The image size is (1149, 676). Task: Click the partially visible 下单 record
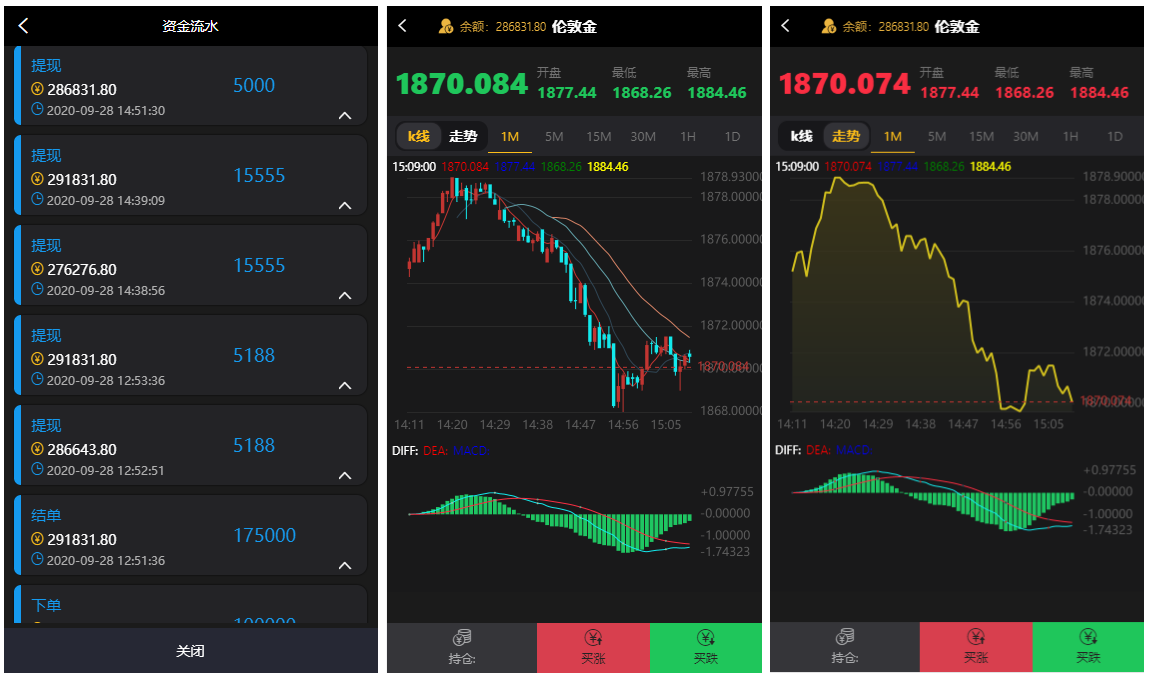(x=191, y=605)
